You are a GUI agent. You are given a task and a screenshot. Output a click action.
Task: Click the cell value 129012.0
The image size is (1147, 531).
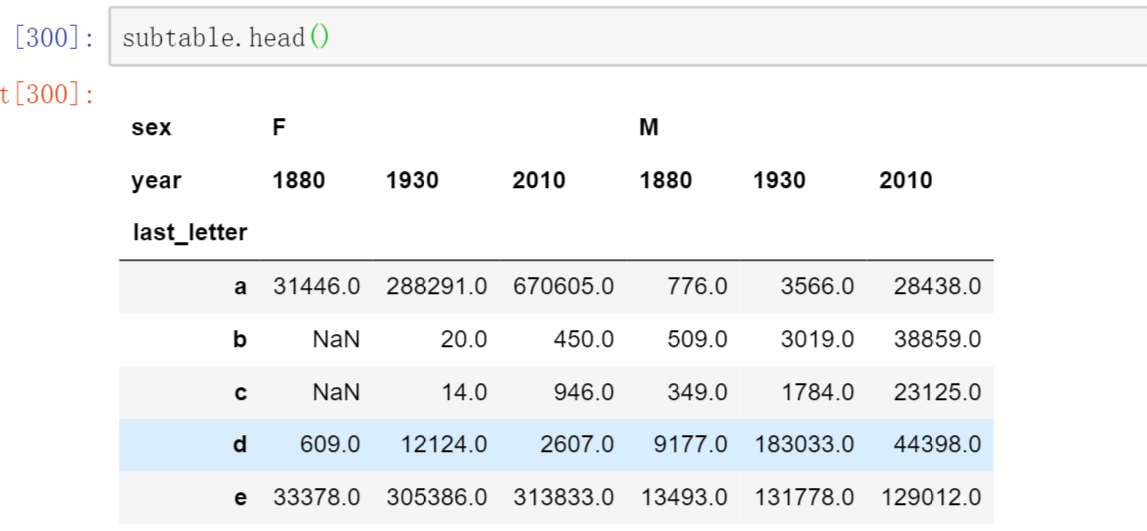click(x=930, y=498)
